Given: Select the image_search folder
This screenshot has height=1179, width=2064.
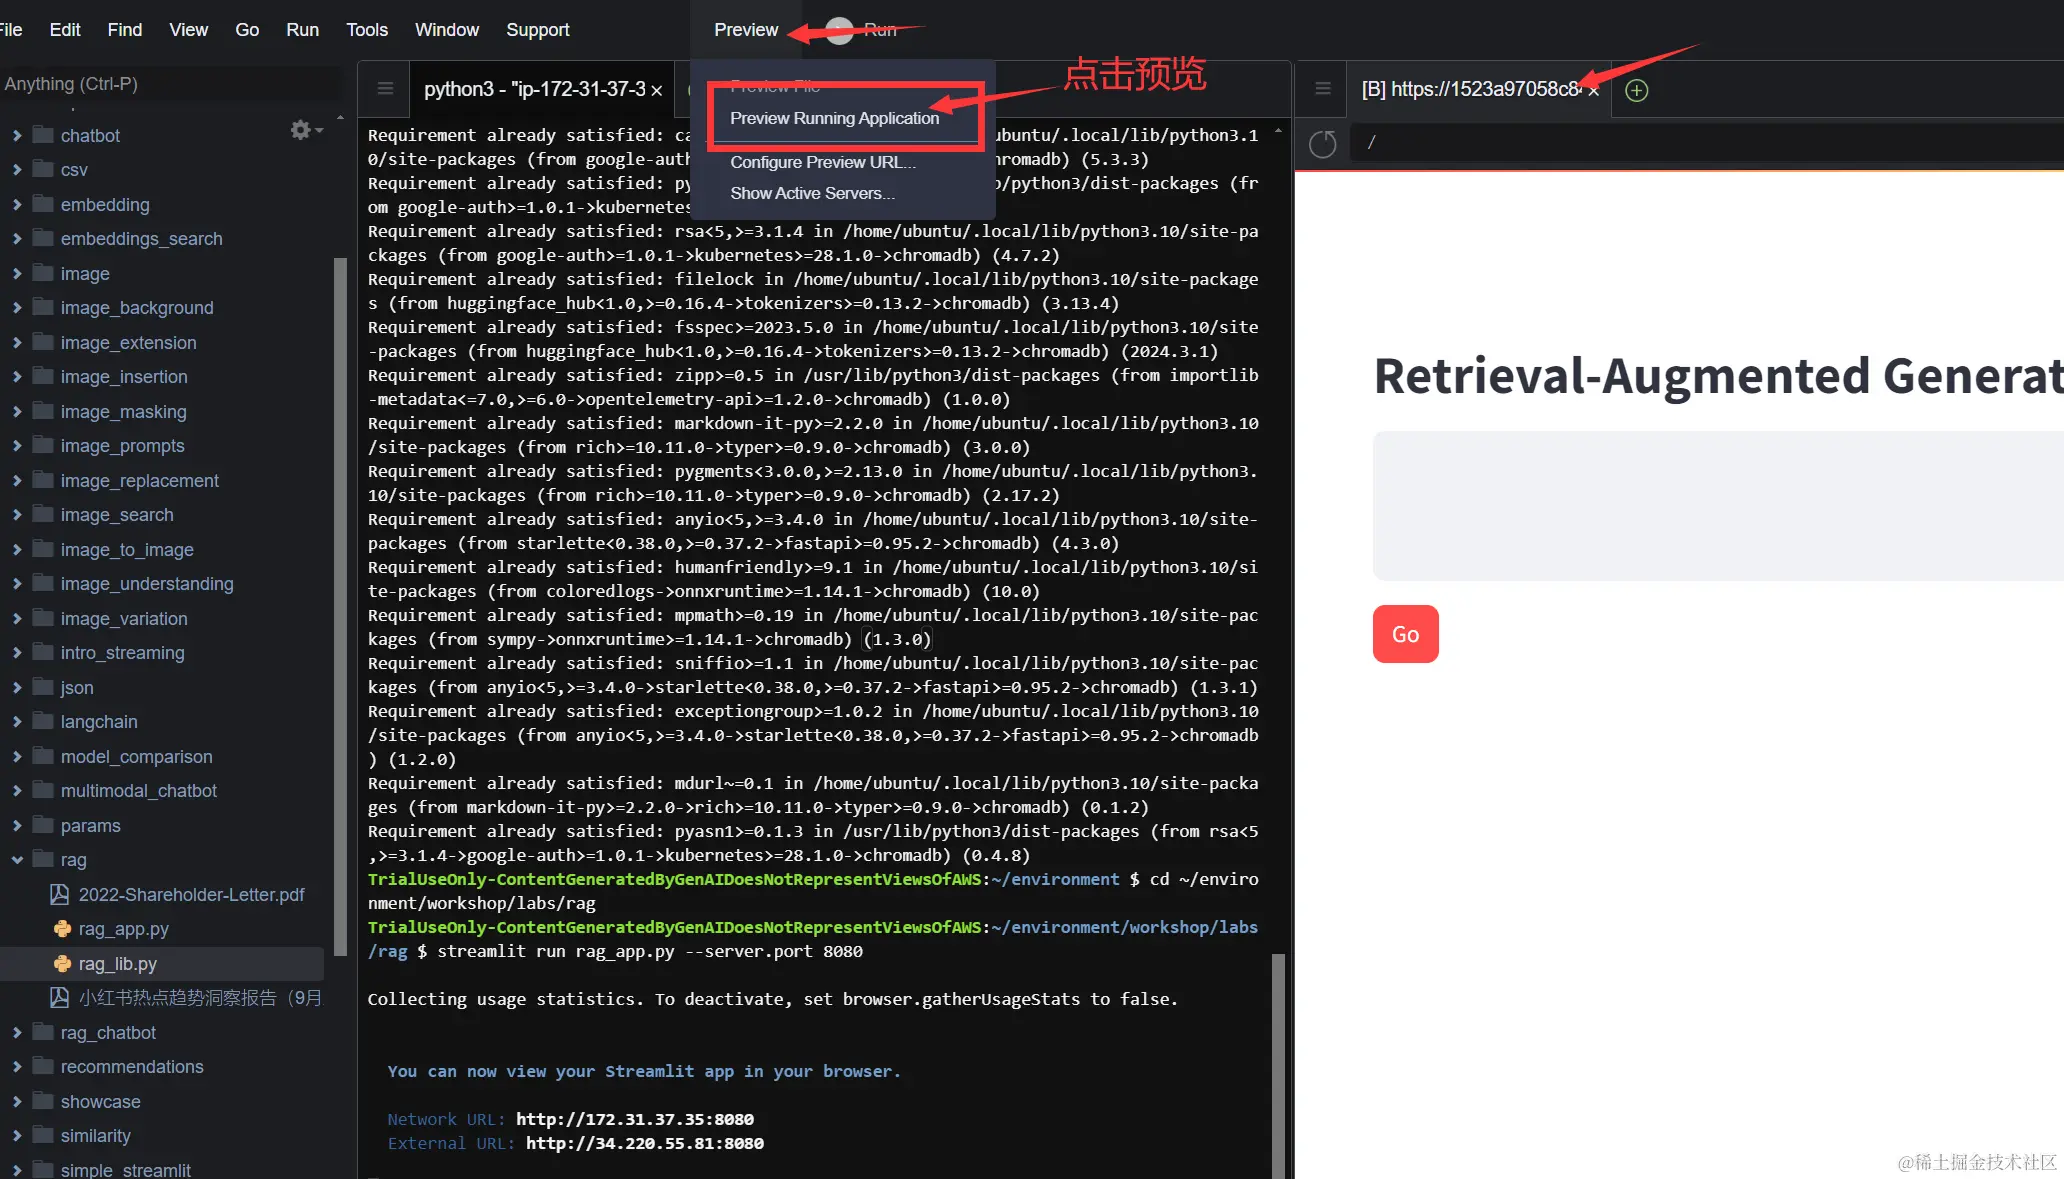Looking at the screenshot, I should pyautogui.click(x=117, y=515).
